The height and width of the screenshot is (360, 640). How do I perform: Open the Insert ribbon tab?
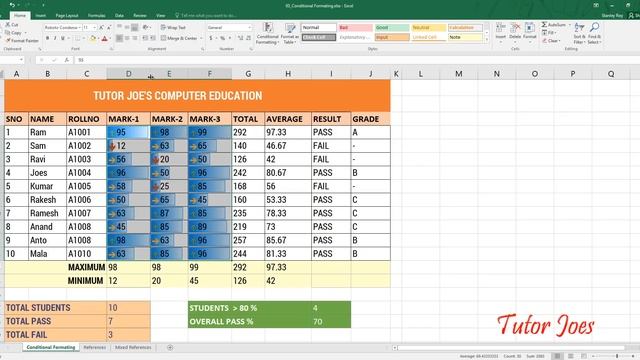point(40,16)
